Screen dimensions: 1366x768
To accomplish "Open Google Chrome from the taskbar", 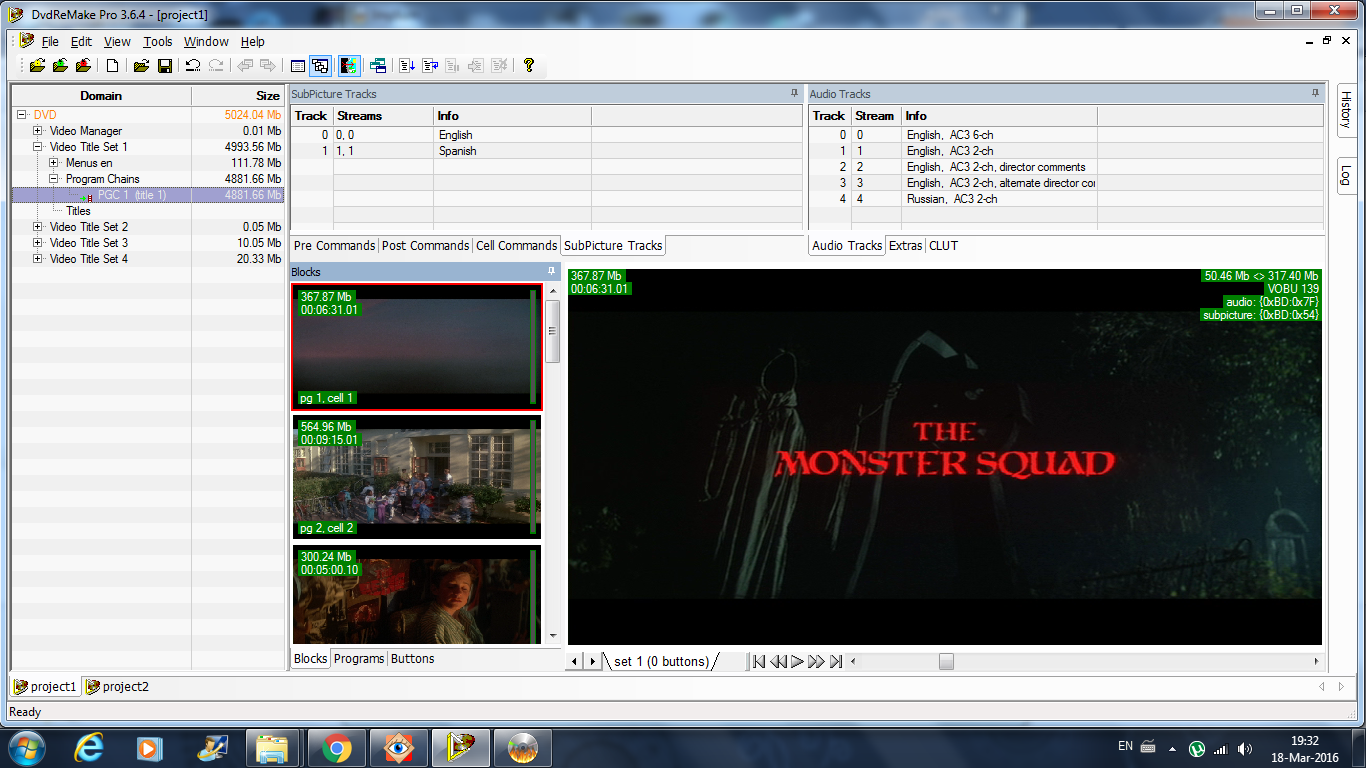I will 336,748.
